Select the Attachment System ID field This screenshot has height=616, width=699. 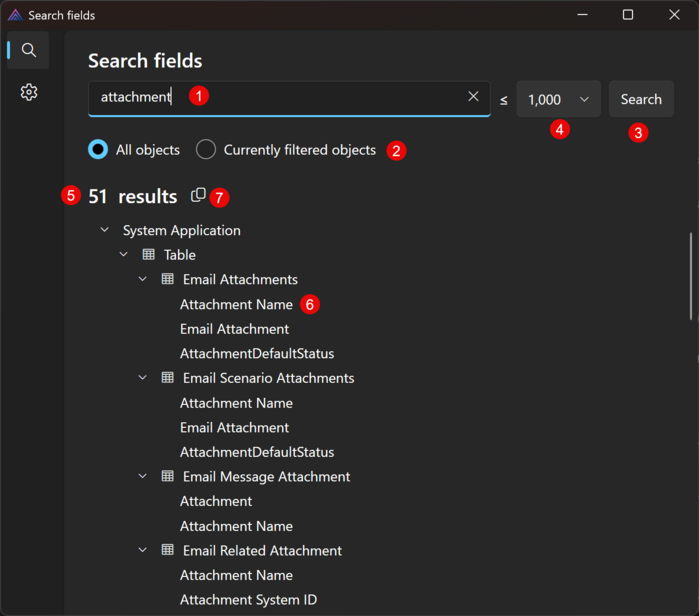coord(248,600)
